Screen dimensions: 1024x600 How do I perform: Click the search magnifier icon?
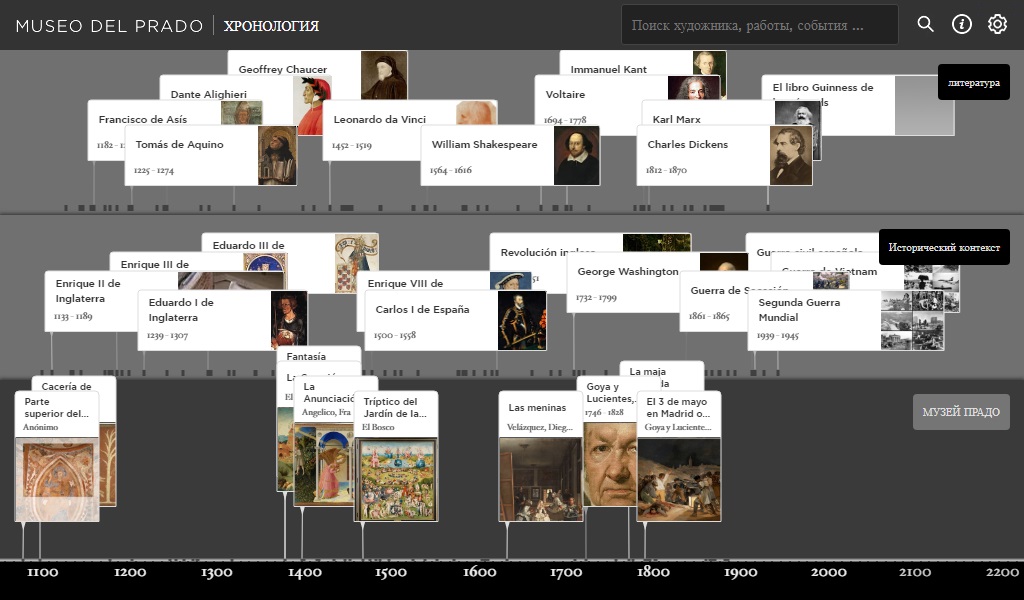[925, 24]
